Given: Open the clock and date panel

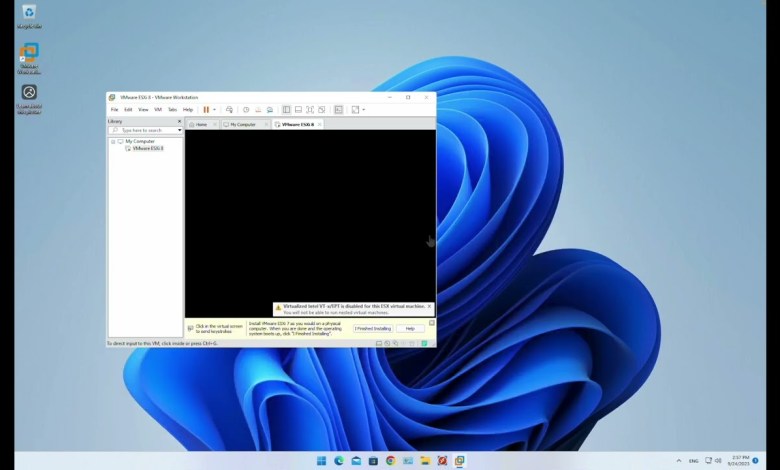Looking at the screenshot, I should click(x=739, y=461).
